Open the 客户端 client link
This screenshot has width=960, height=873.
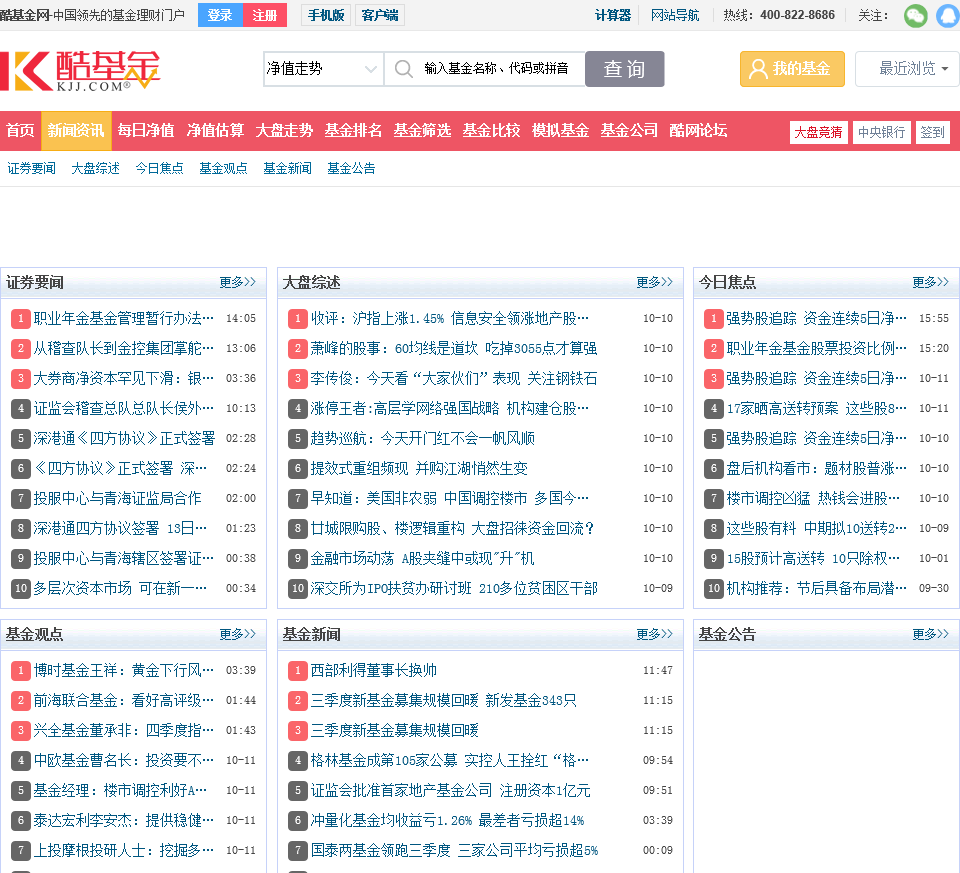(x=380, y=15)
